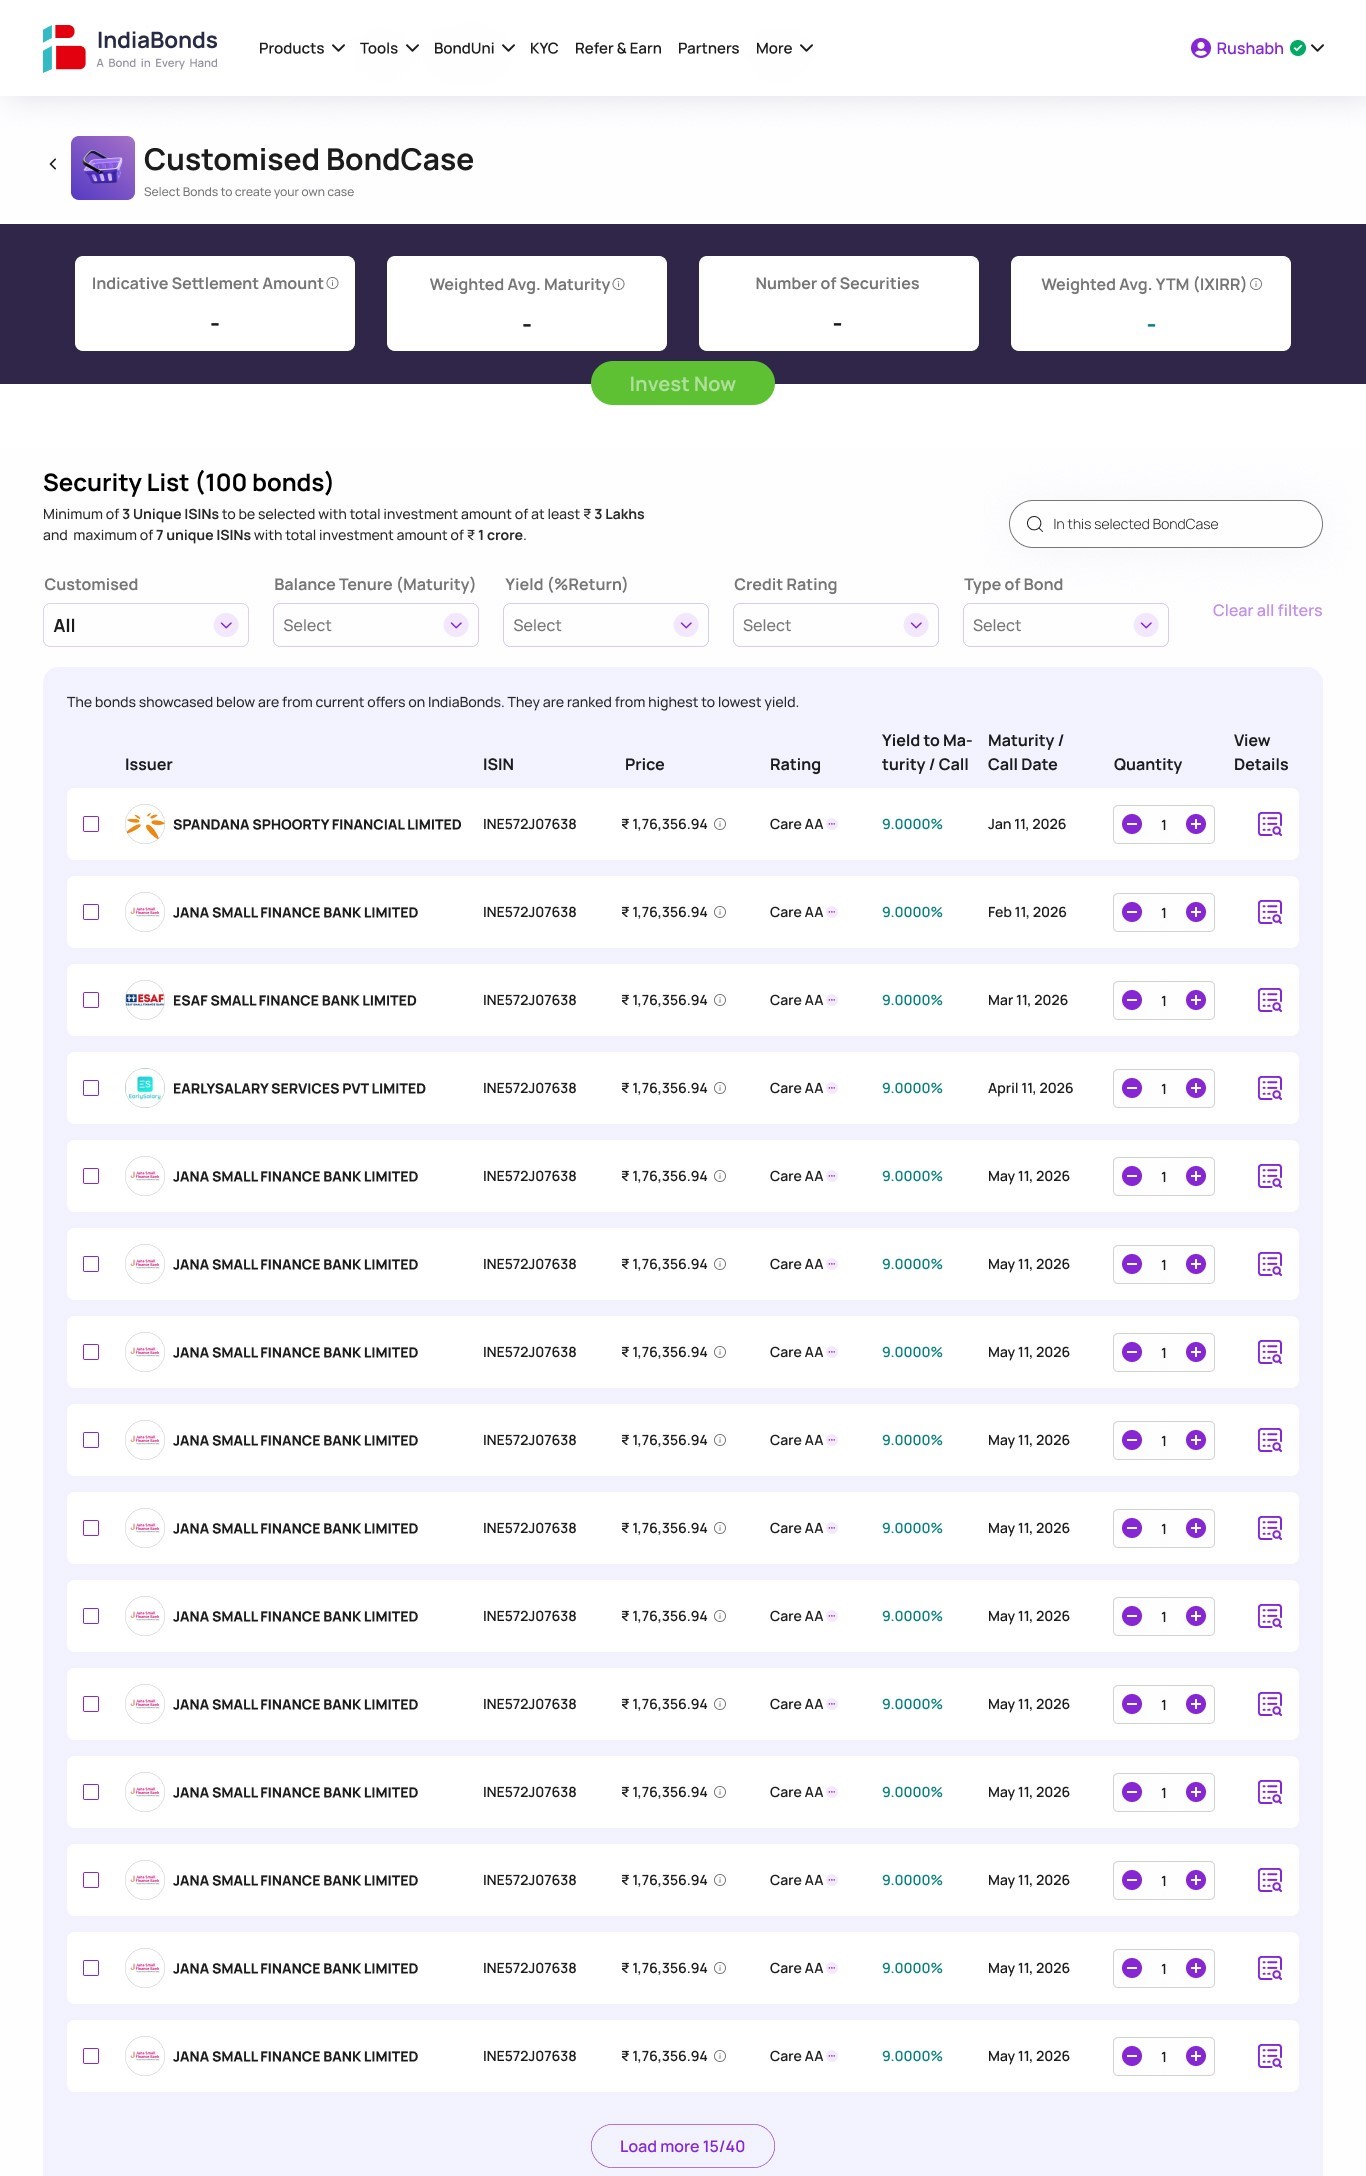The height and width of the screenshot is (2176, 1366).
Task: Click Spandana Sphoorty Financial Limited issuer name
Action: click(317, 824)
